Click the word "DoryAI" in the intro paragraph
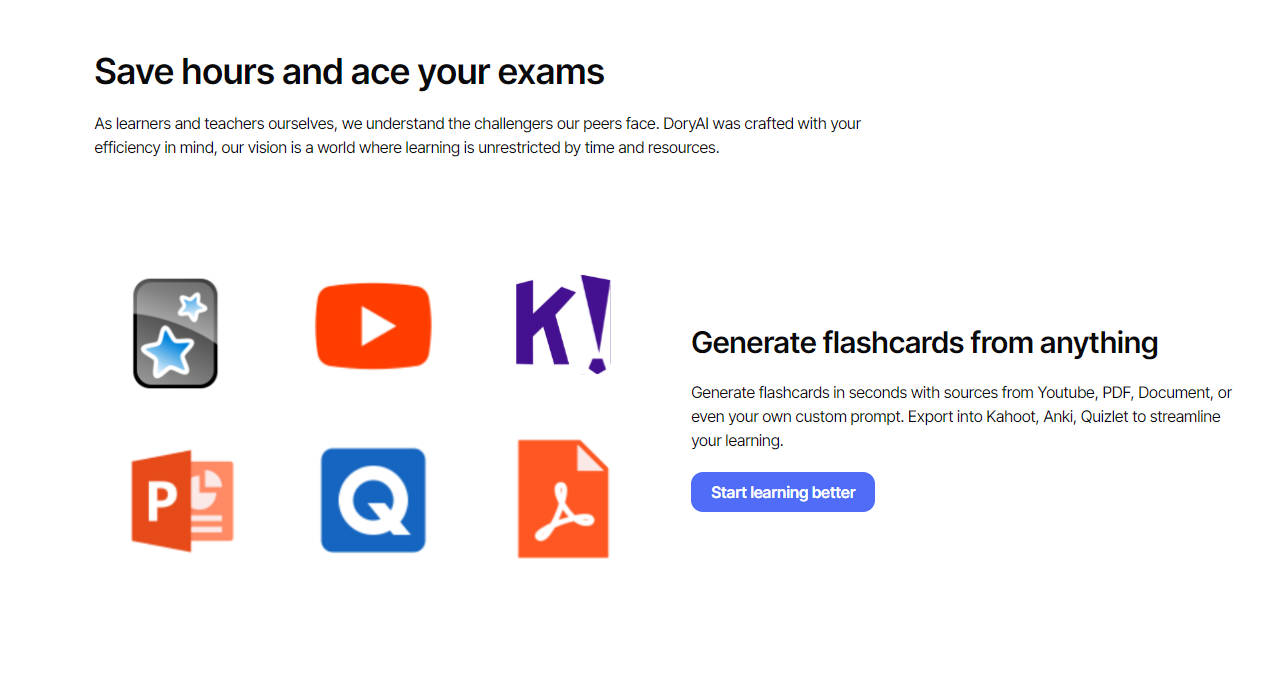Viewport: 1261px width, 675px height. click(686, 124)
